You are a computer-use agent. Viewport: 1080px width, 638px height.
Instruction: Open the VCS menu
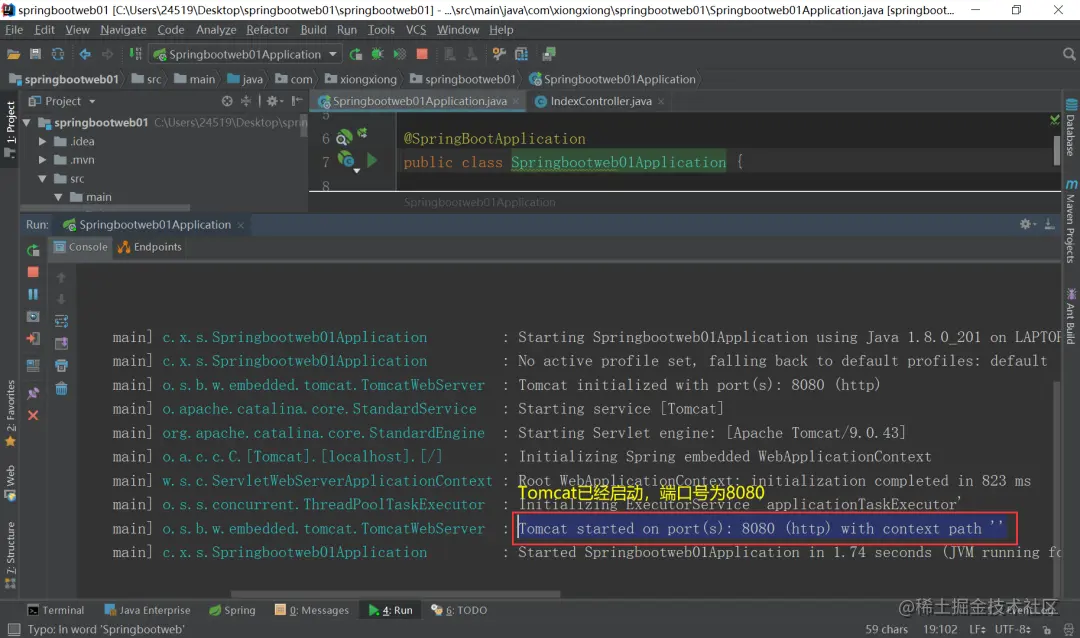[416, 30]
